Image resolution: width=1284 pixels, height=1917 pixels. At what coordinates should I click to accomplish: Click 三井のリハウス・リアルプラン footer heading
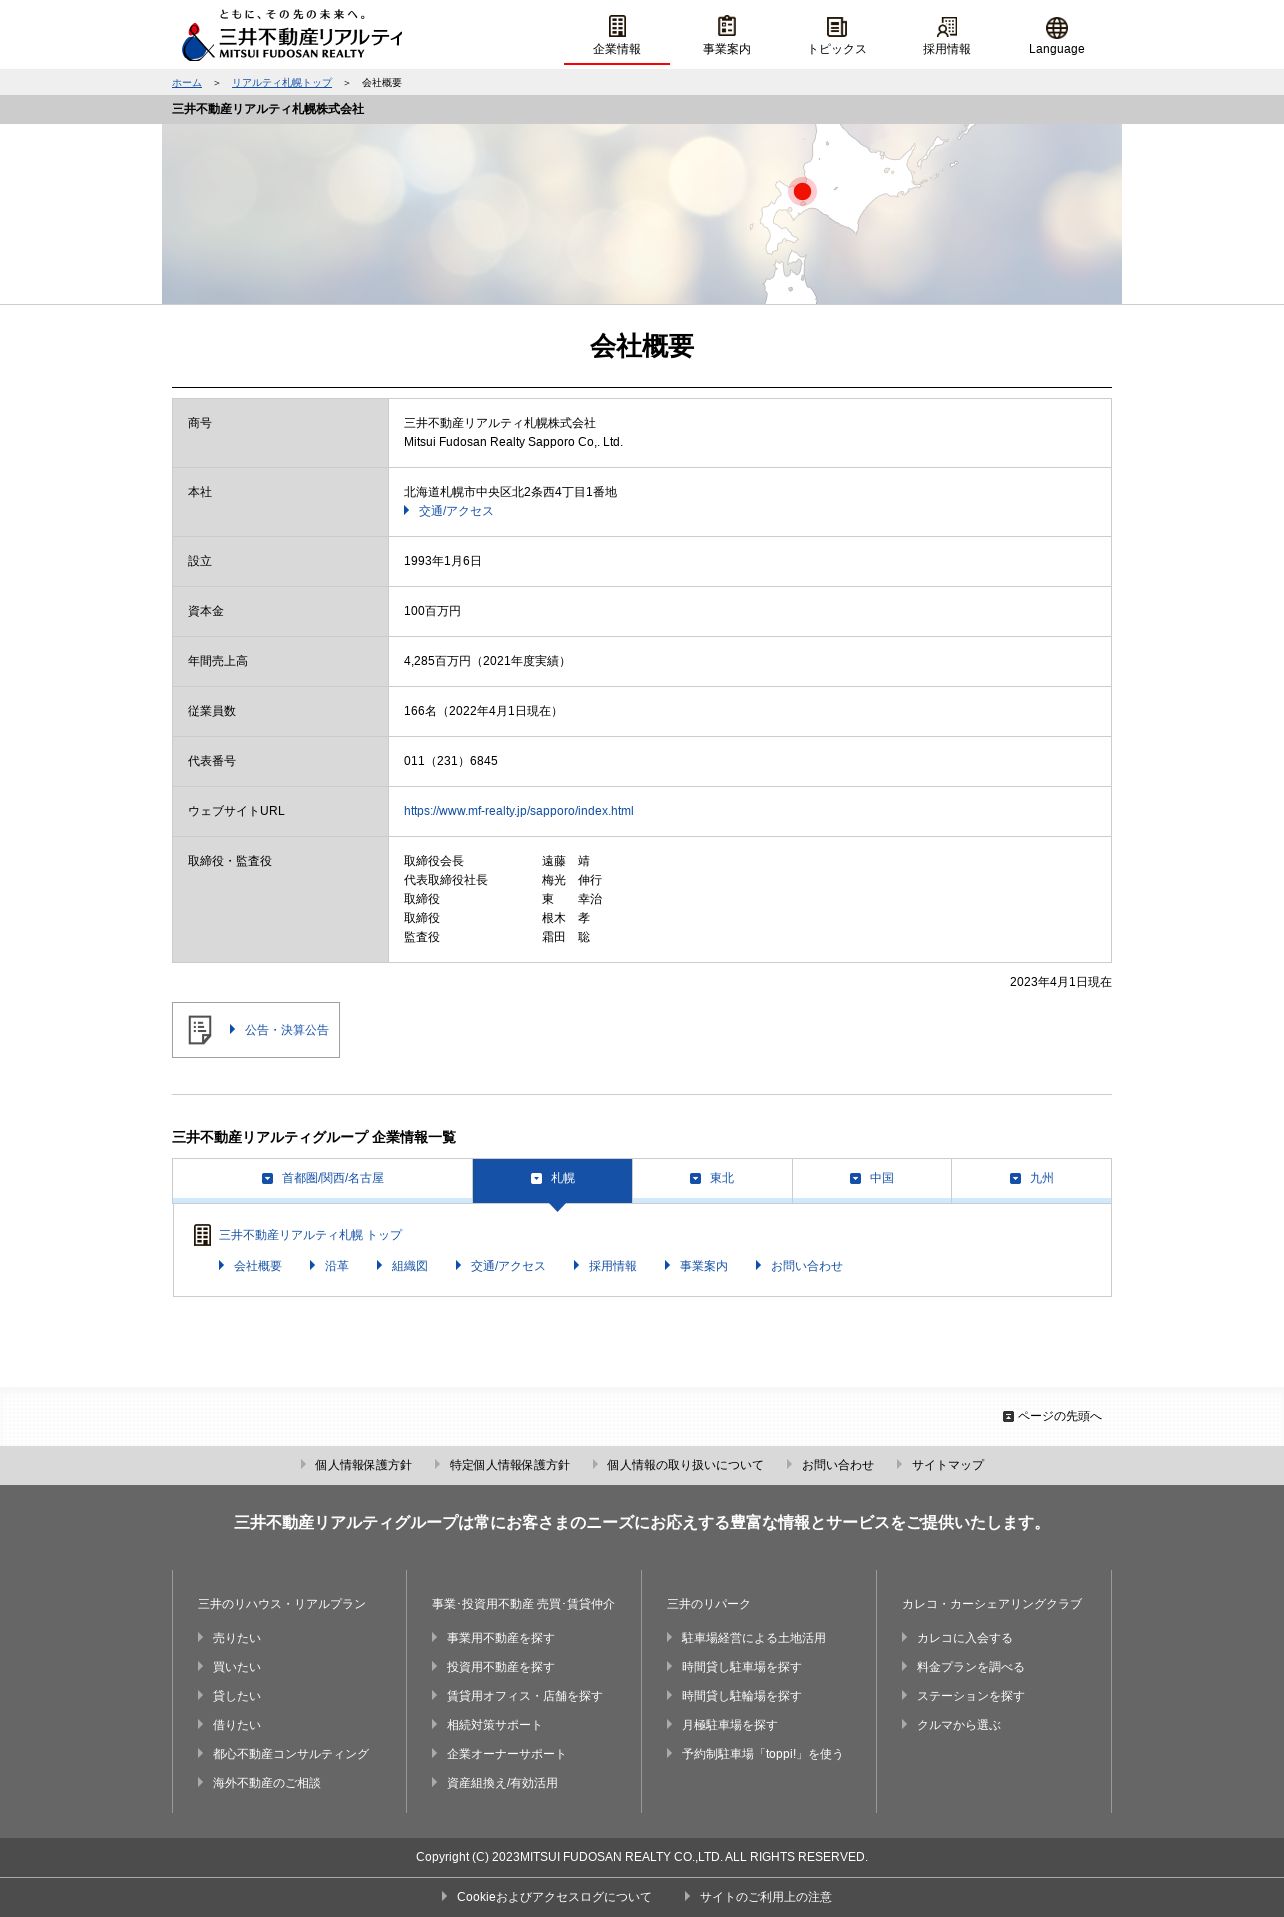click(282, 1604)
